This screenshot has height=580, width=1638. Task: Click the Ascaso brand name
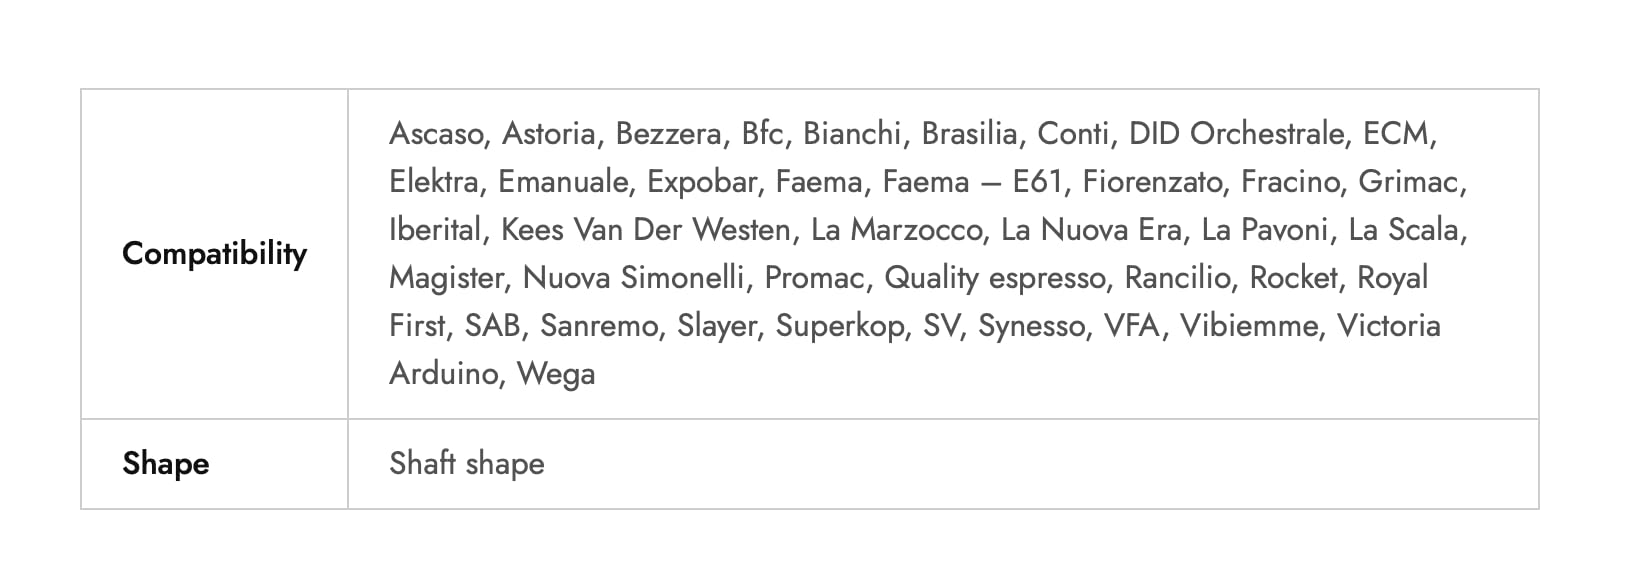436,134
